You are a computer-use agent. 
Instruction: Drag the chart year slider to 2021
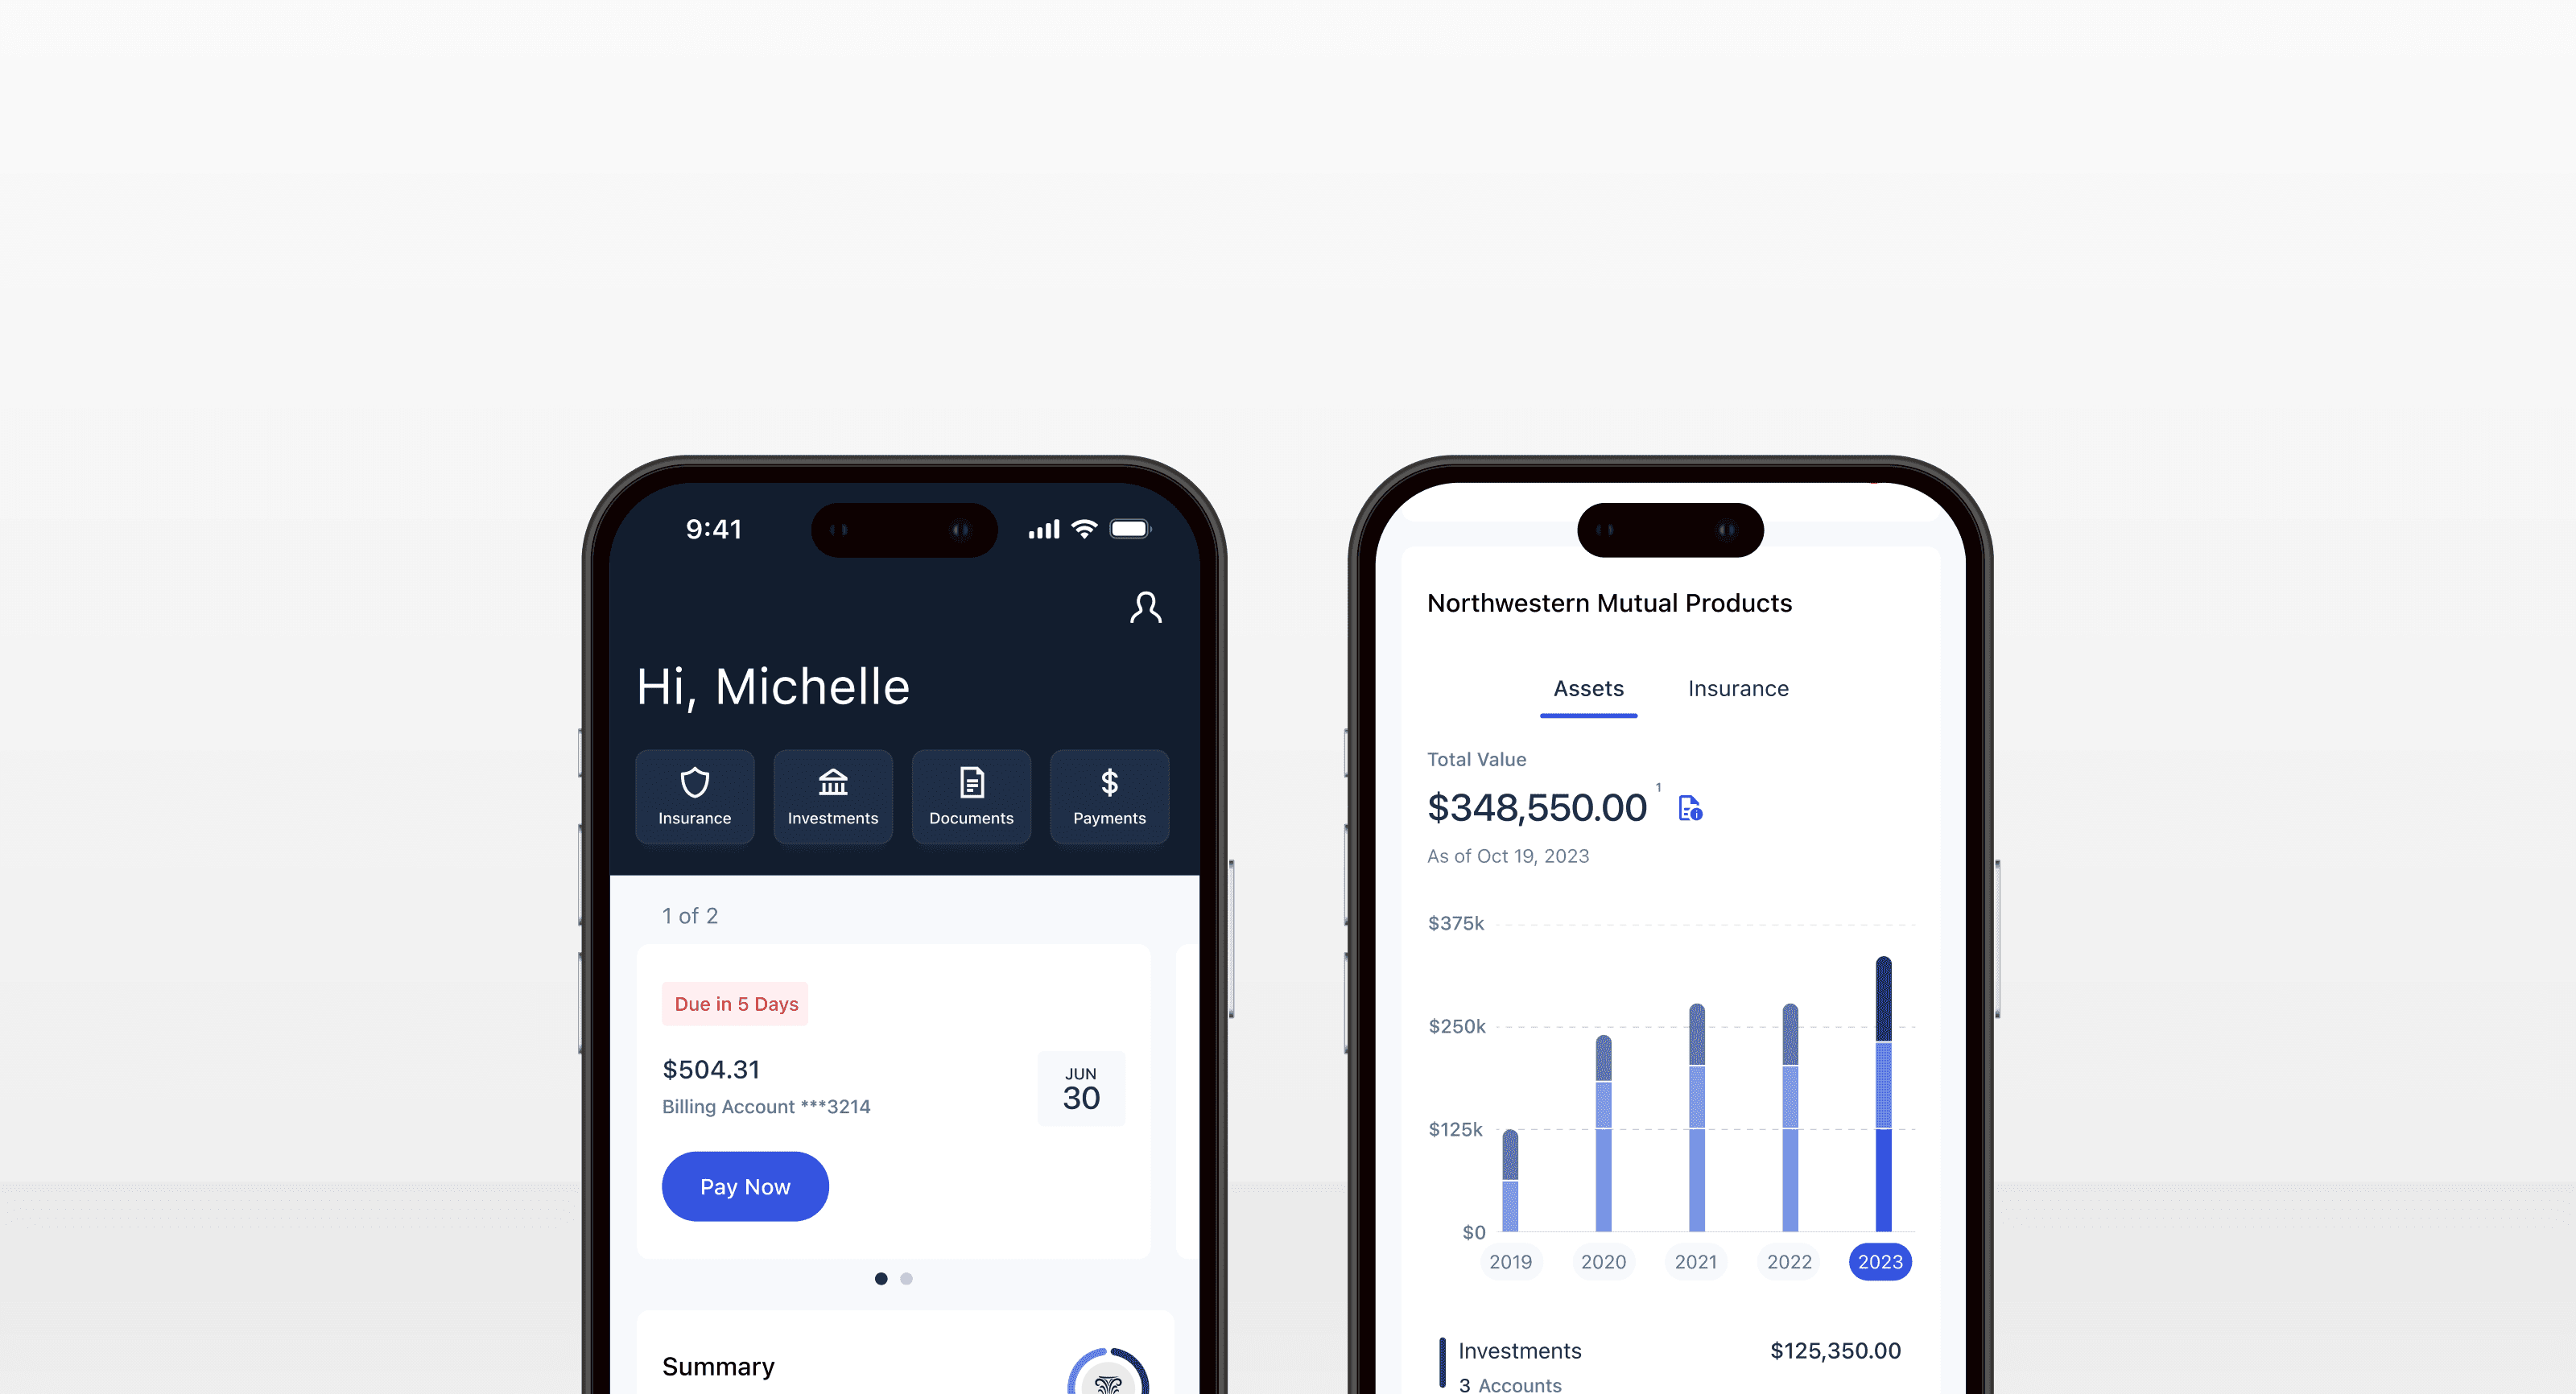(1694, 1260)
